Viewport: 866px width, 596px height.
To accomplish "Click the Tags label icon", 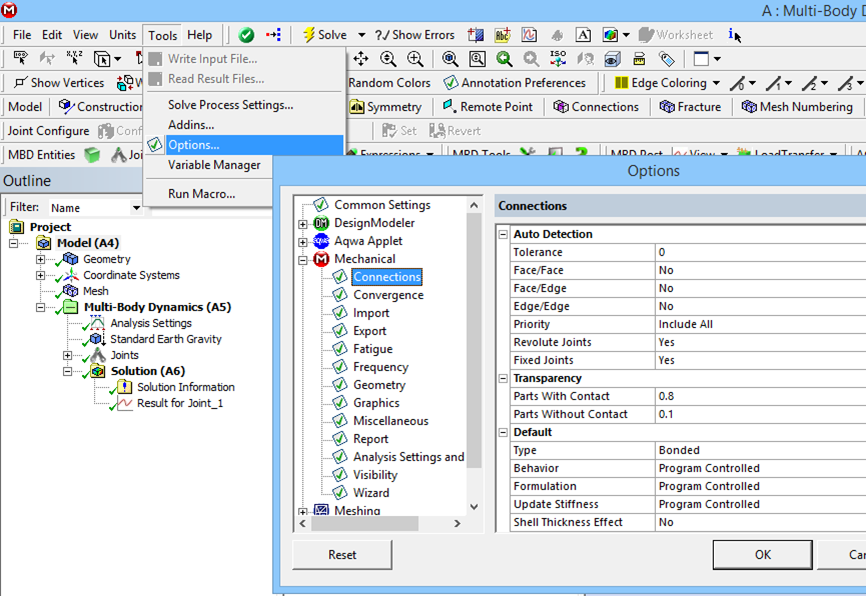I will coord(667,59).
